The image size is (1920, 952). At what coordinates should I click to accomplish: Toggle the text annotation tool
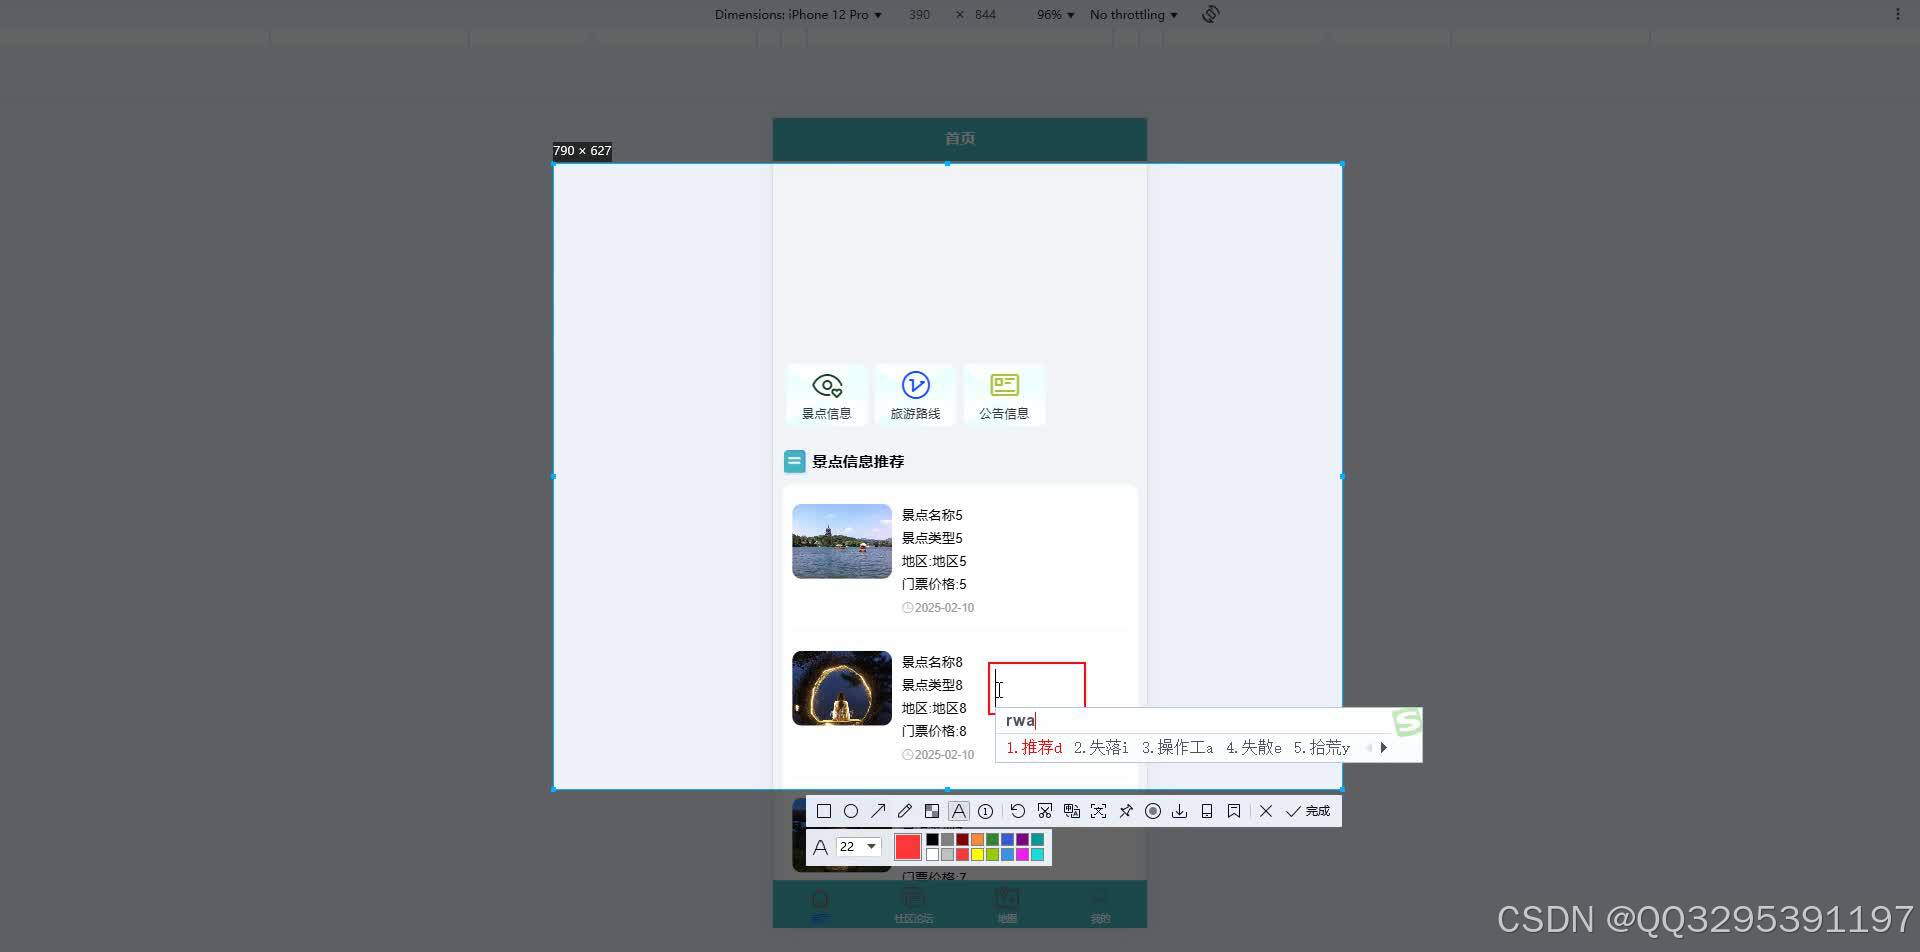click(959, 811)
